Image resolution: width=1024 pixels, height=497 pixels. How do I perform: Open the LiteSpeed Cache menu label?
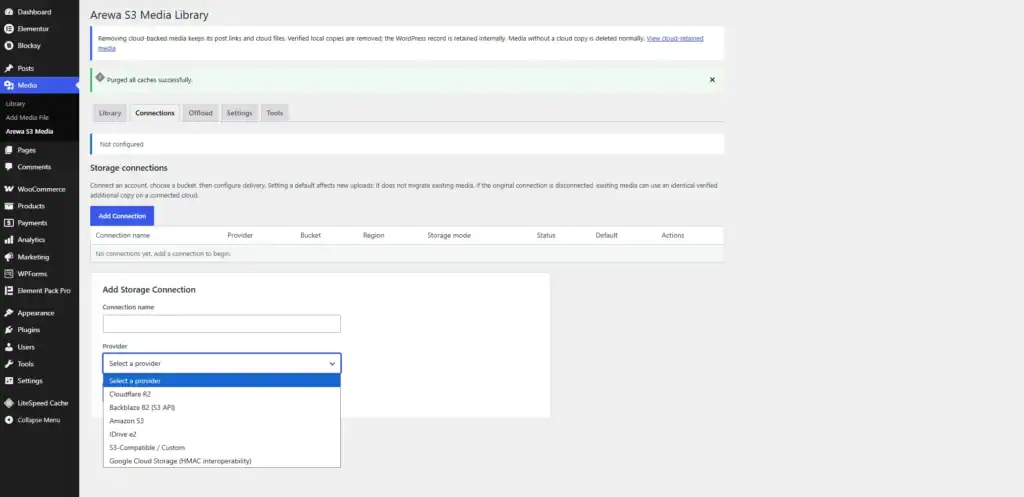[42, 403]
